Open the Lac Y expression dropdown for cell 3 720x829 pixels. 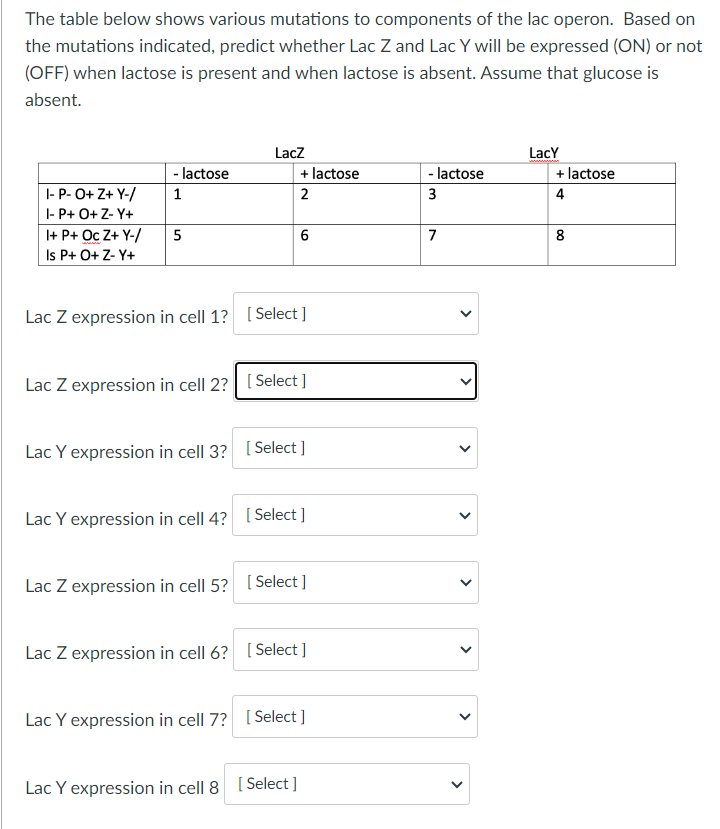coord(355,448)
